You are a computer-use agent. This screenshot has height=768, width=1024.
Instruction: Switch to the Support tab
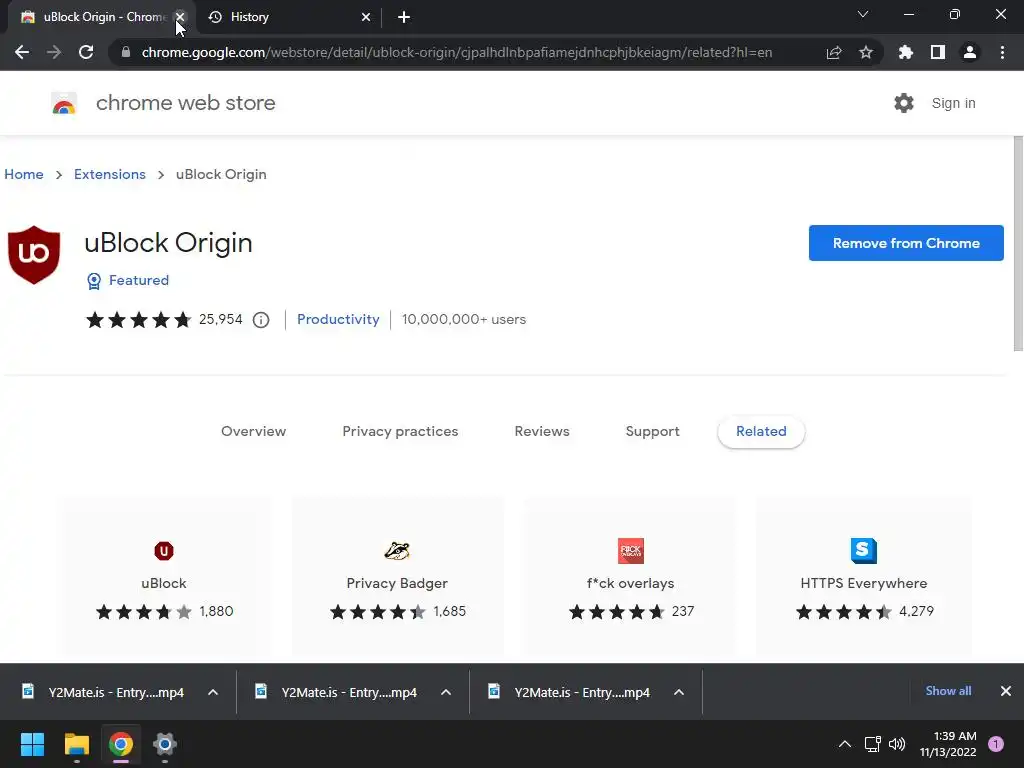click(652, 432)
